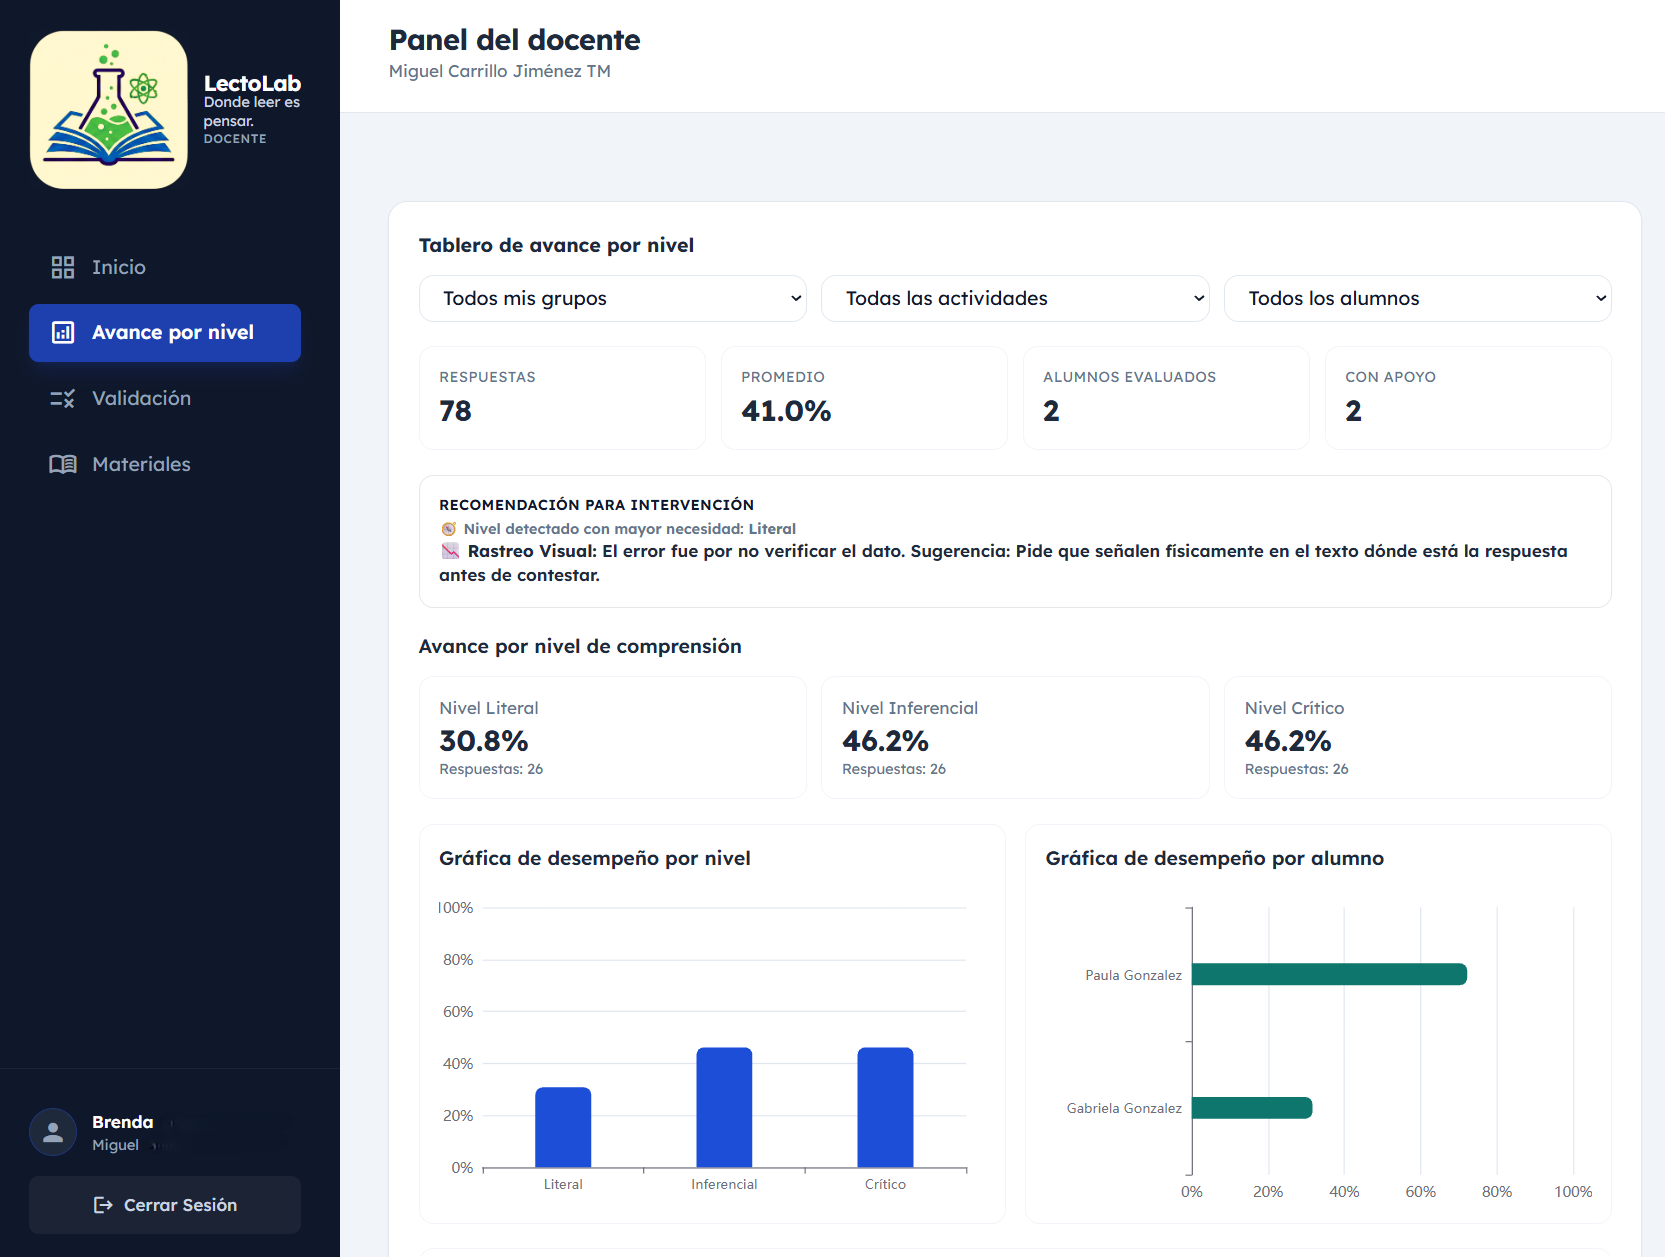Expand the Todas las actividades dropdown
This screenshot has height=1257, width=1665.
pyautogui.click(x=1014, y=299)
